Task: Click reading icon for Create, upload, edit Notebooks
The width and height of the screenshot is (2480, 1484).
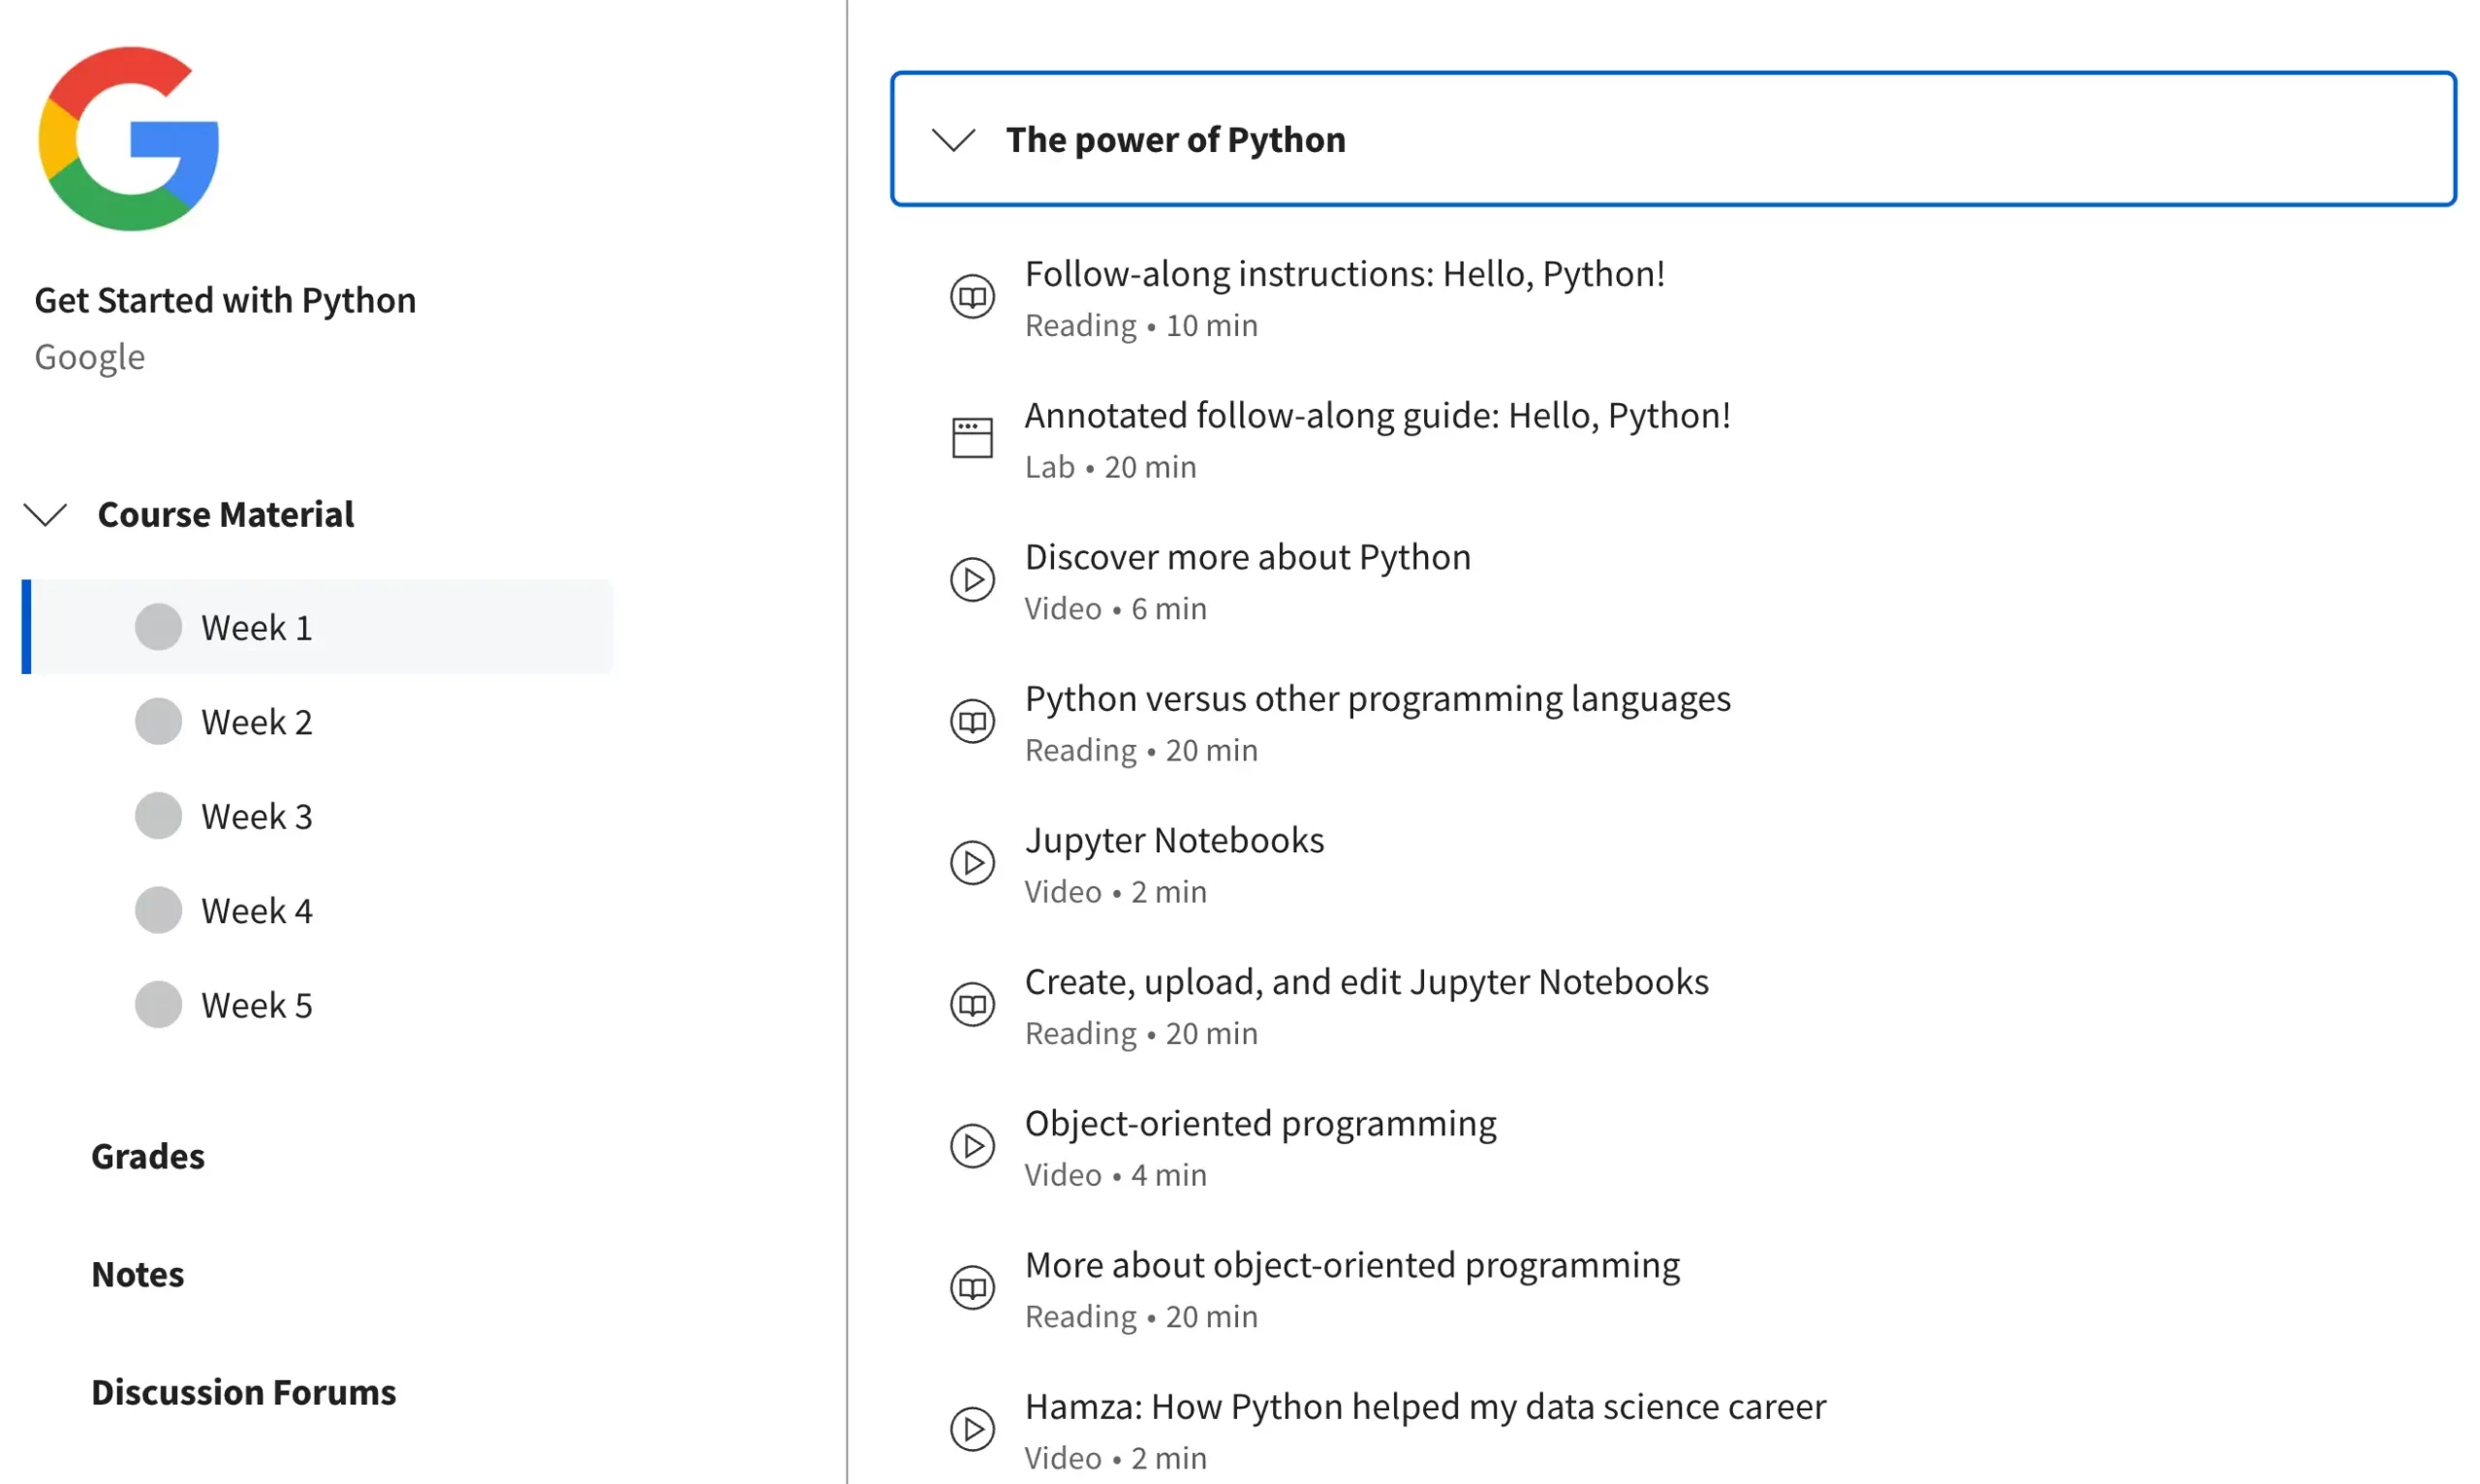Action: (x=971, y=1004)
